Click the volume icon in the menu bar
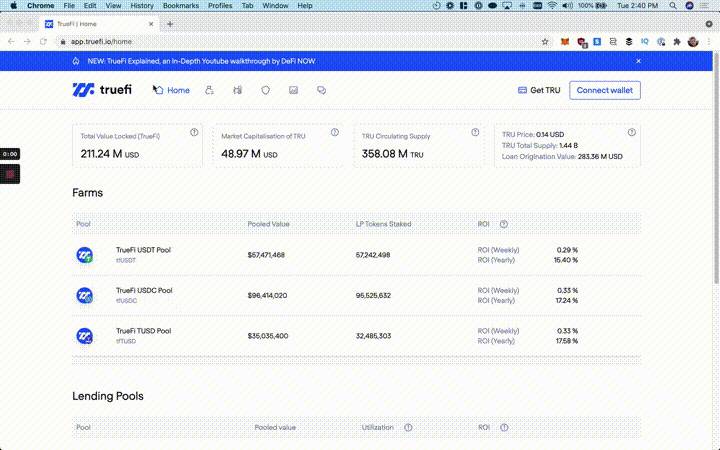The height and width of the screenshot is (450, 720). click(568, 6)
